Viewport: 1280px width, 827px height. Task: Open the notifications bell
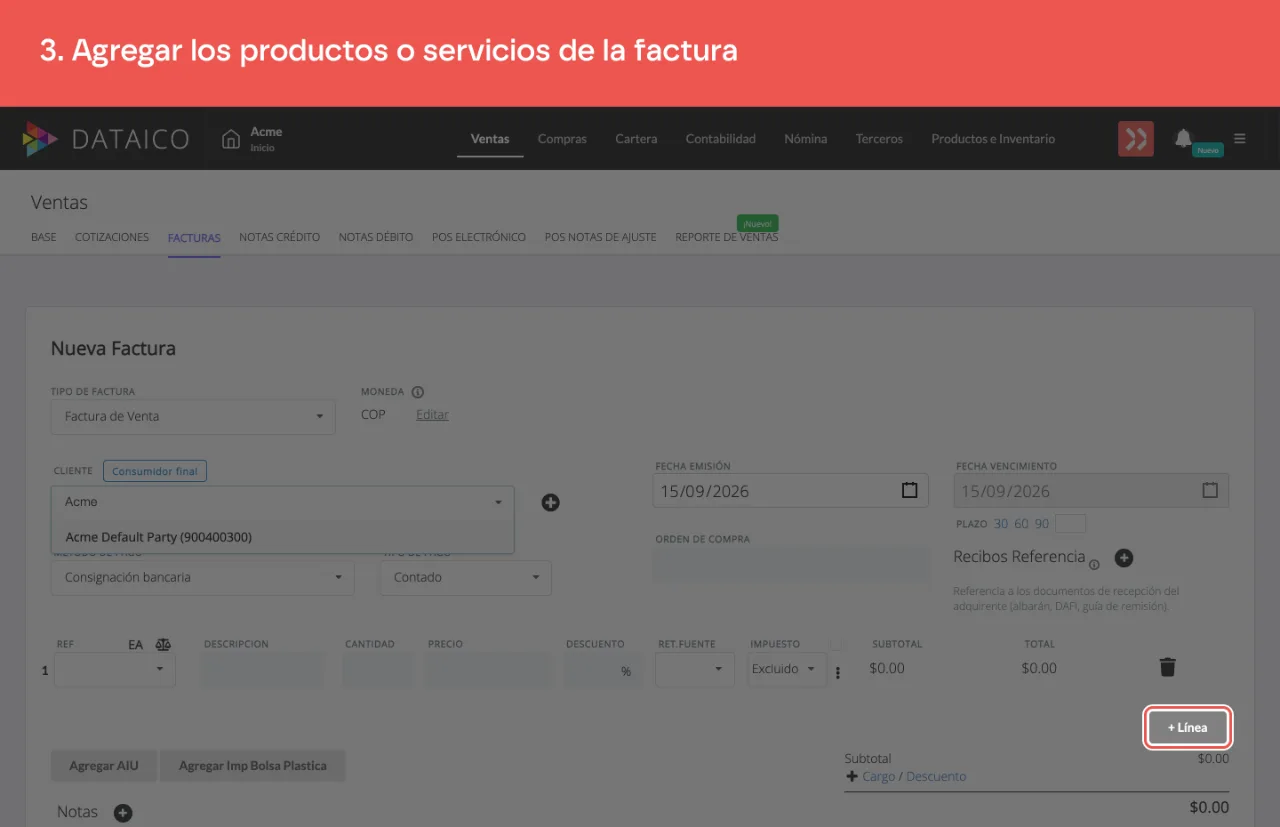[1184, 138]
